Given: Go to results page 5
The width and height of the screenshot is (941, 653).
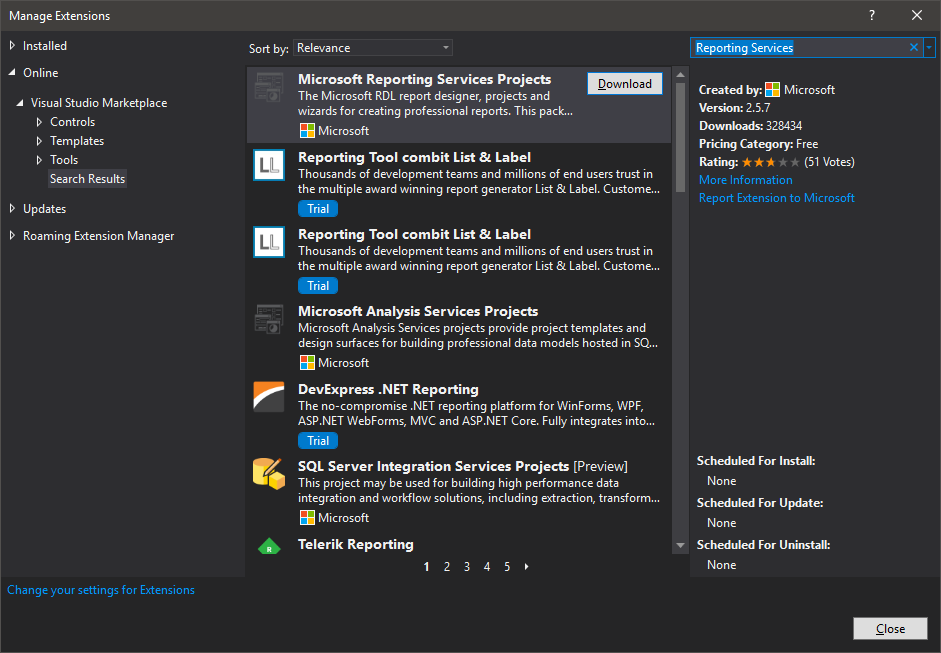Looking at the screenshot, I should click(x=507, y=567).
